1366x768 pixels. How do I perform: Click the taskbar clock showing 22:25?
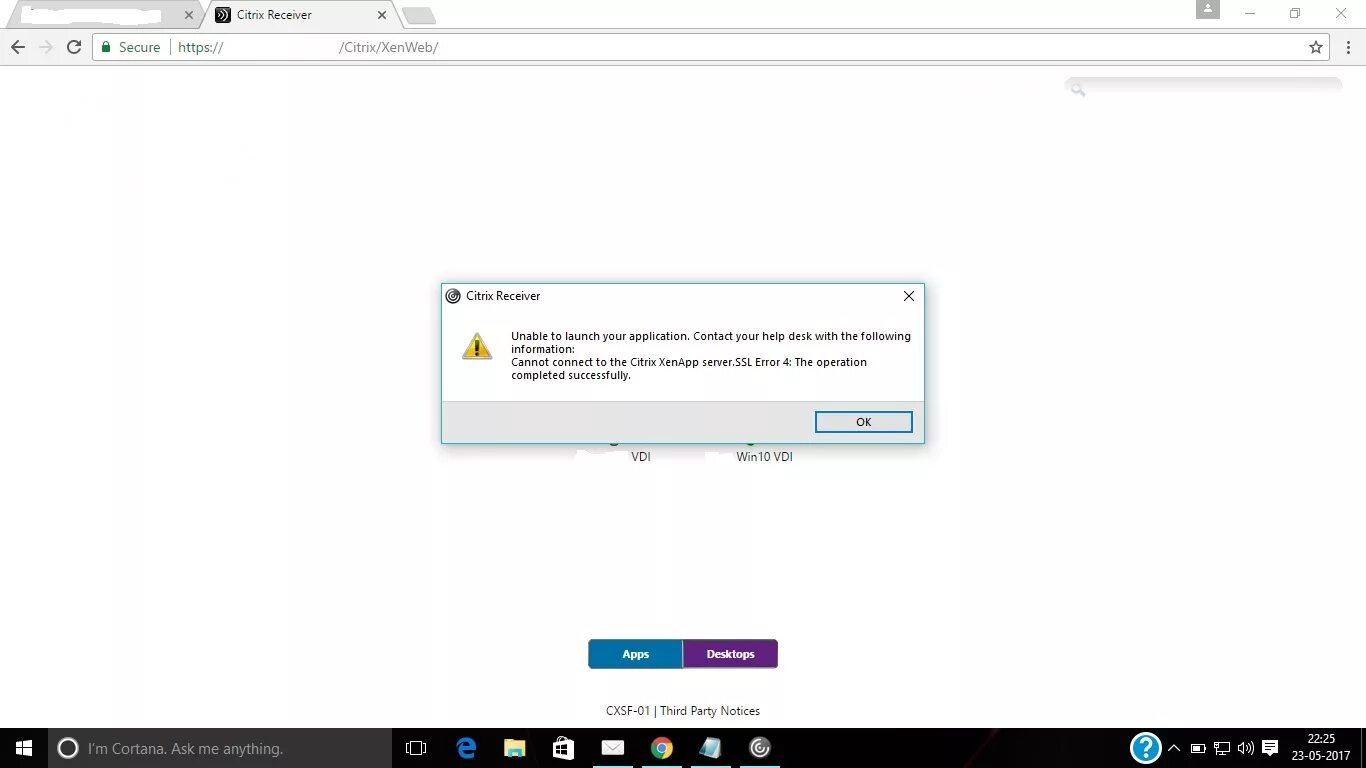point(1321,747)
